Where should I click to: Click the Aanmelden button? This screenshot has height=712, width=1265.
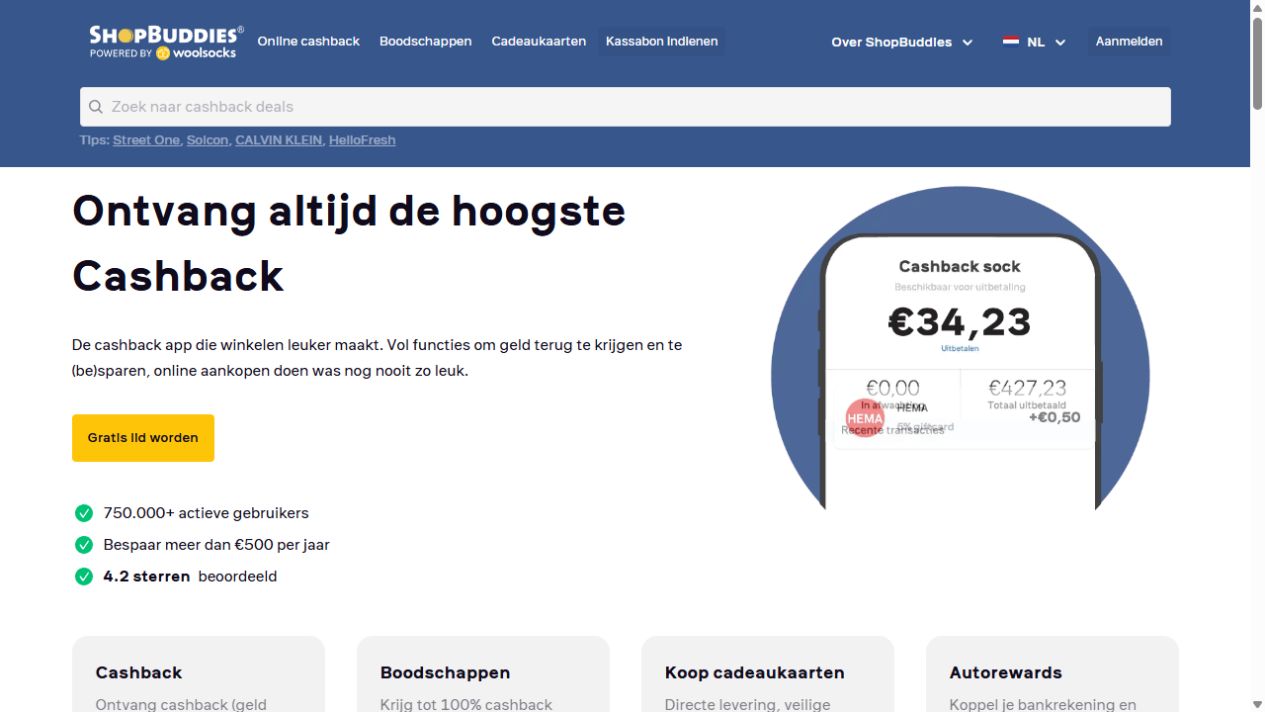coord(1128,41)
